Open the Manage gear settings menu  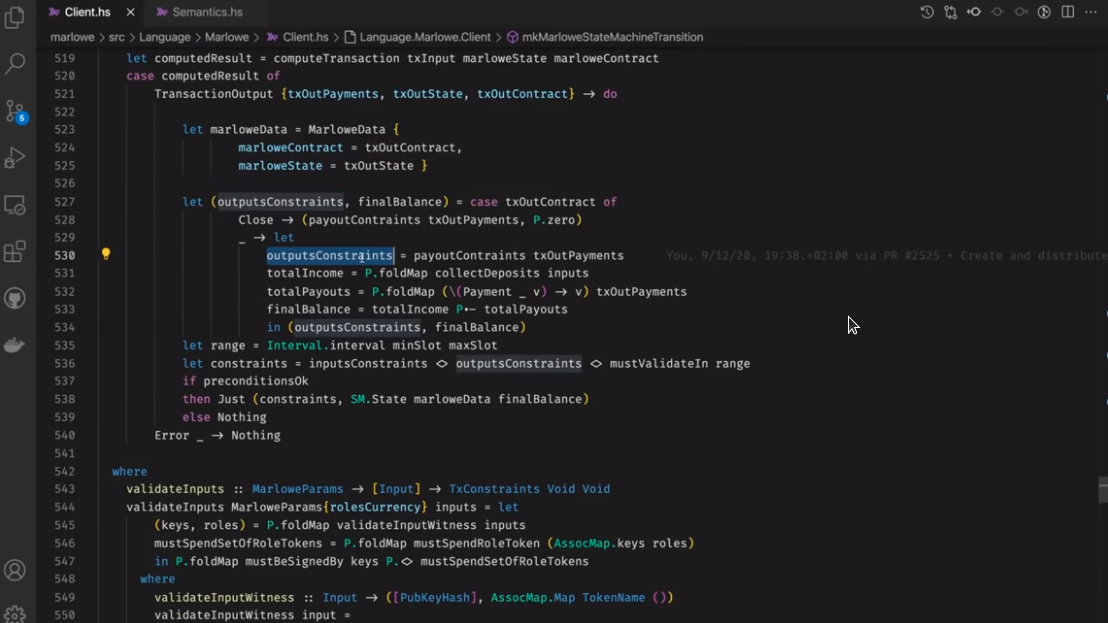tap(15, 613)
